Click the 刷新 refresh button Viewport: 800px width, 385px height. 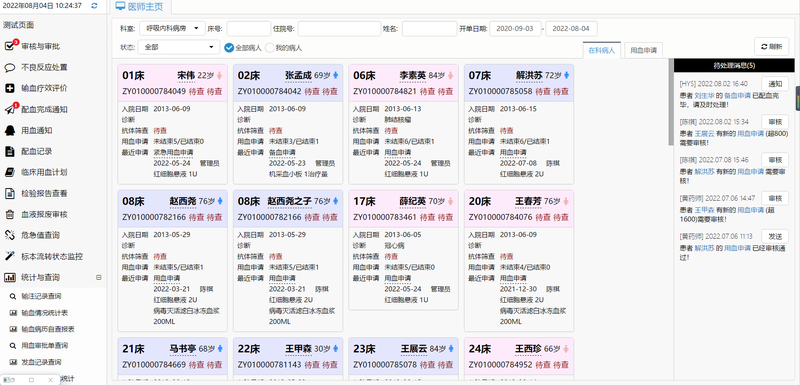771,46
